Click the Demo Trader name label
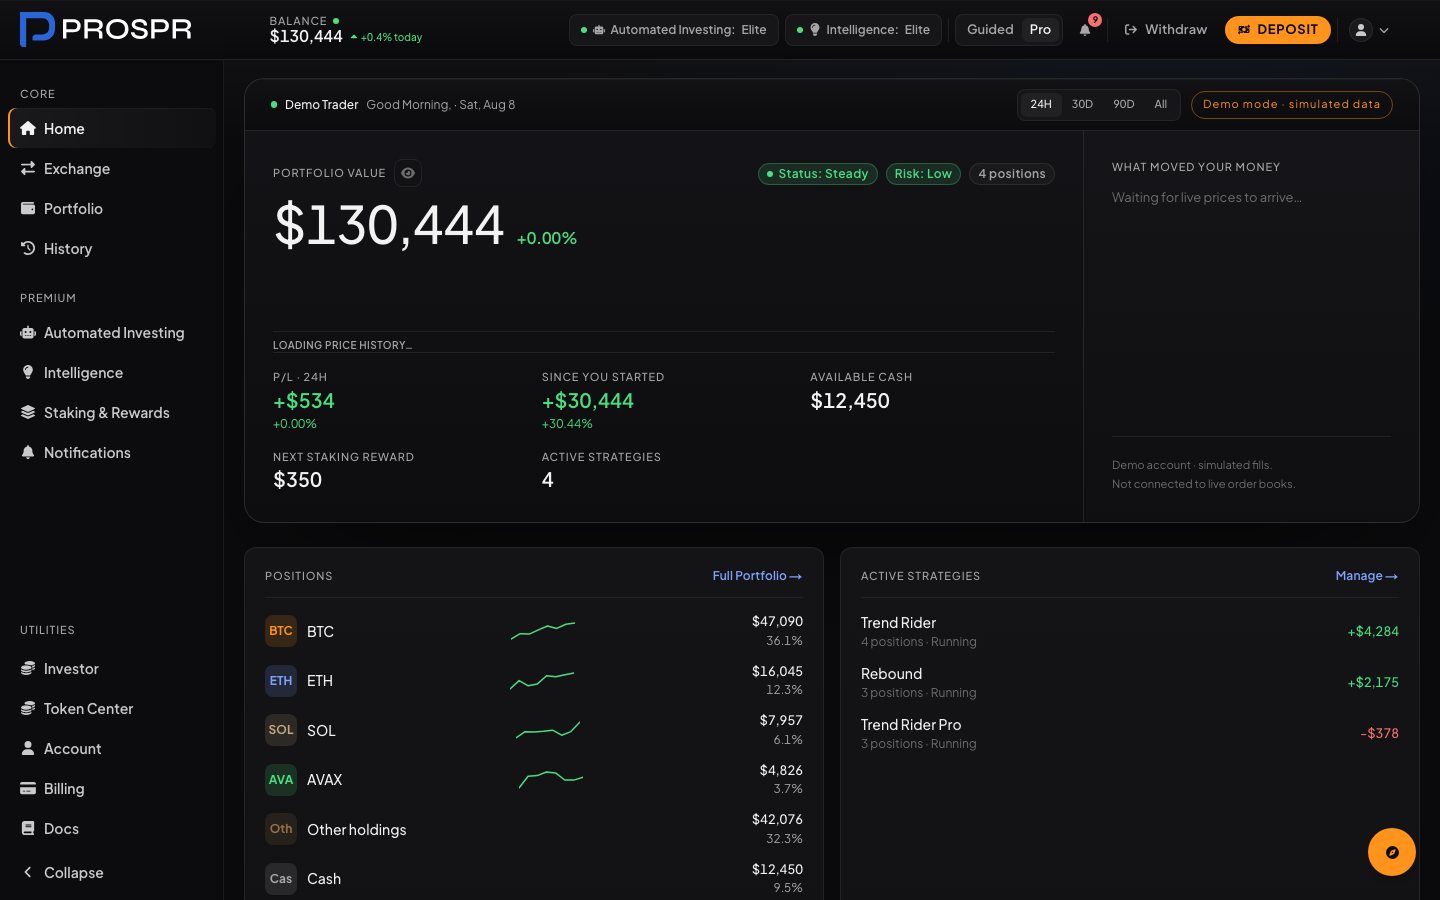The height and width of the screenshot is (900, 1440). pos(321,104)
